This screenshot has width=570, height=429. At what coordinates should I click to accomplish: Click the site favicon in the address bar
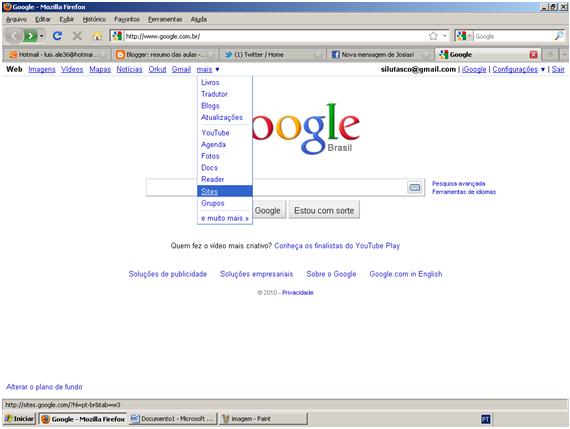pyautogui.click(x=117, y=36)
